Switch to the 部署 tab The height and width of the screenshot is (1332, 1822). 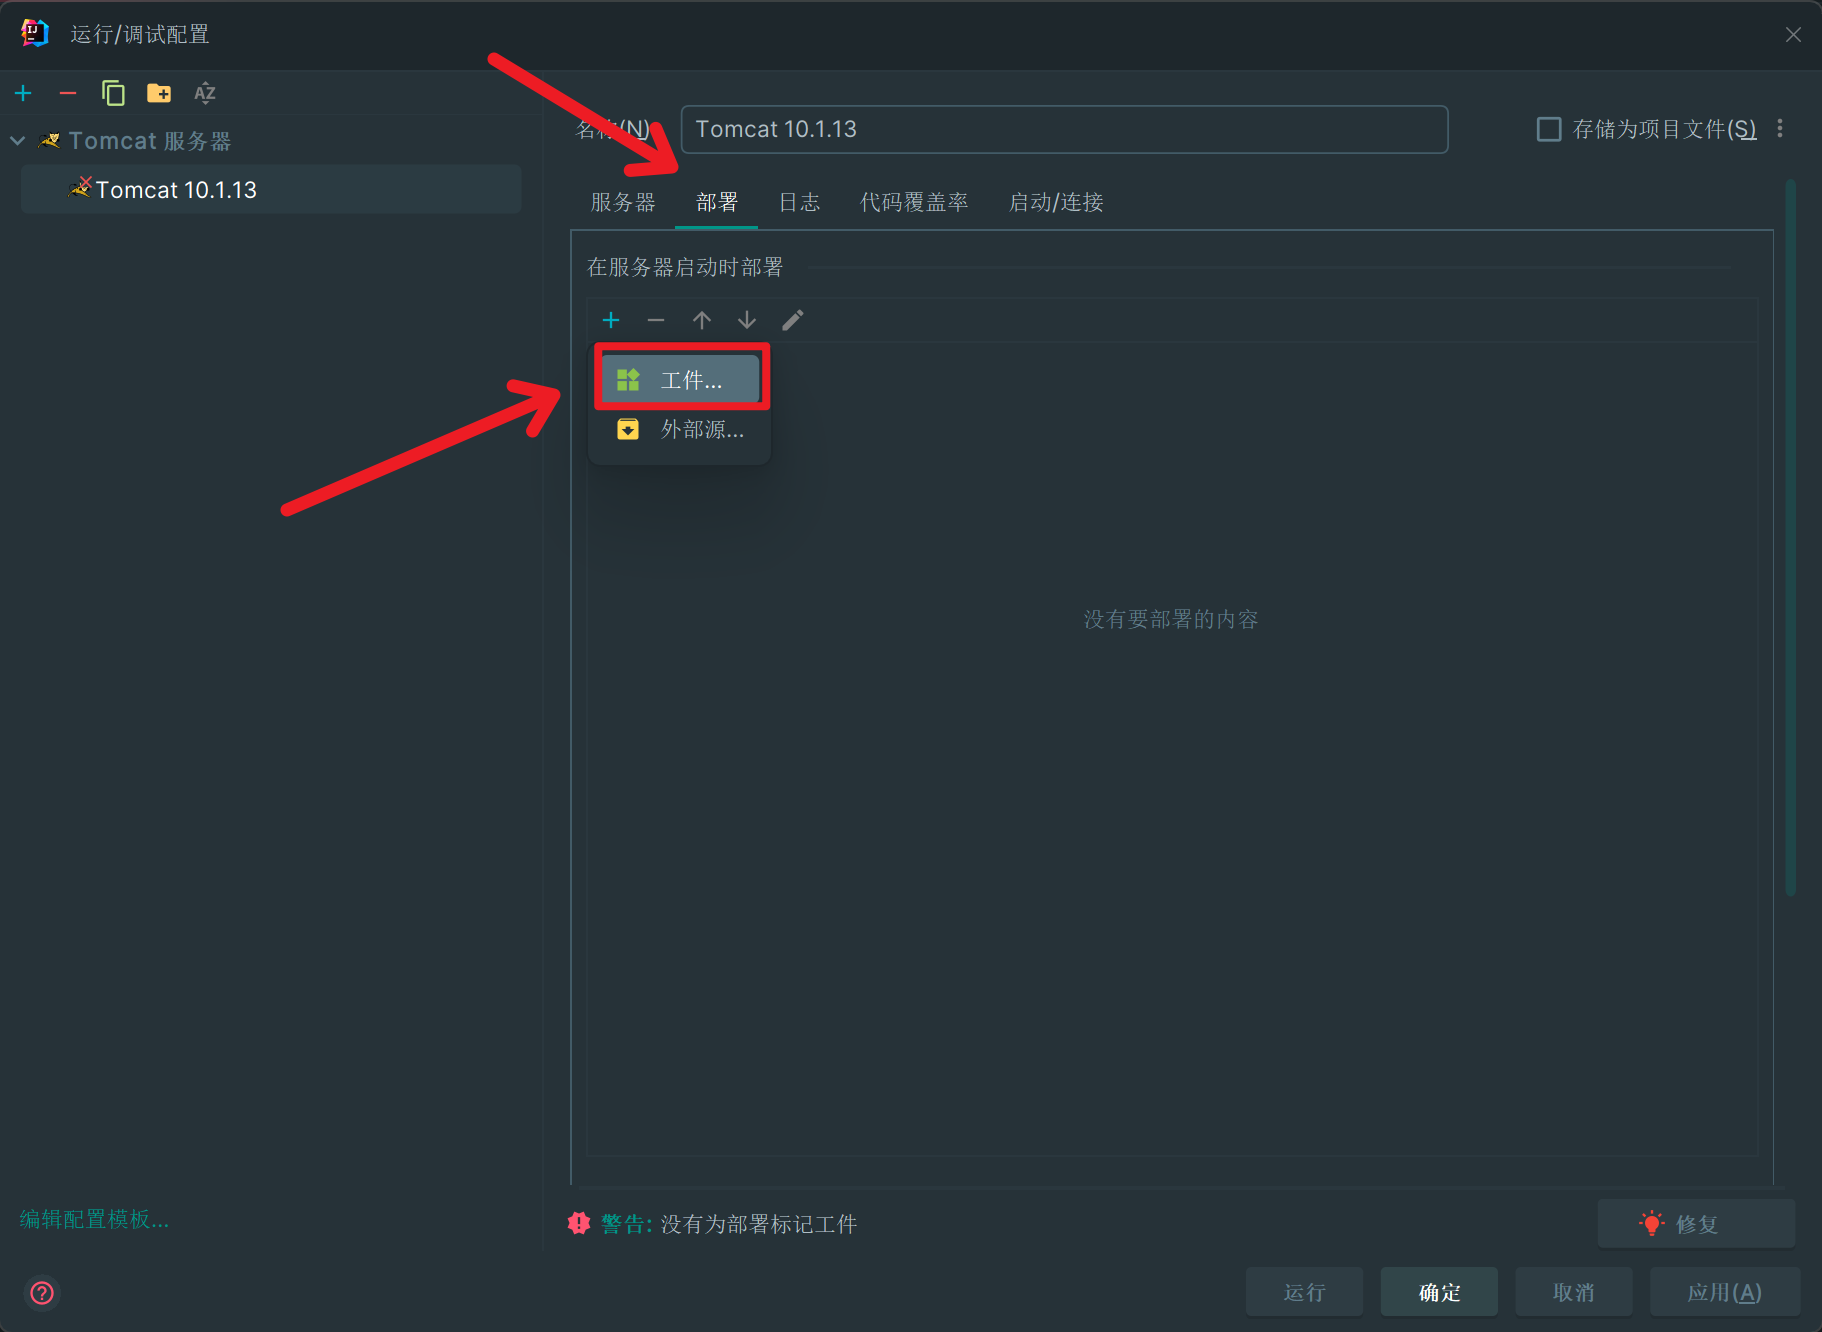coord(717,202)
